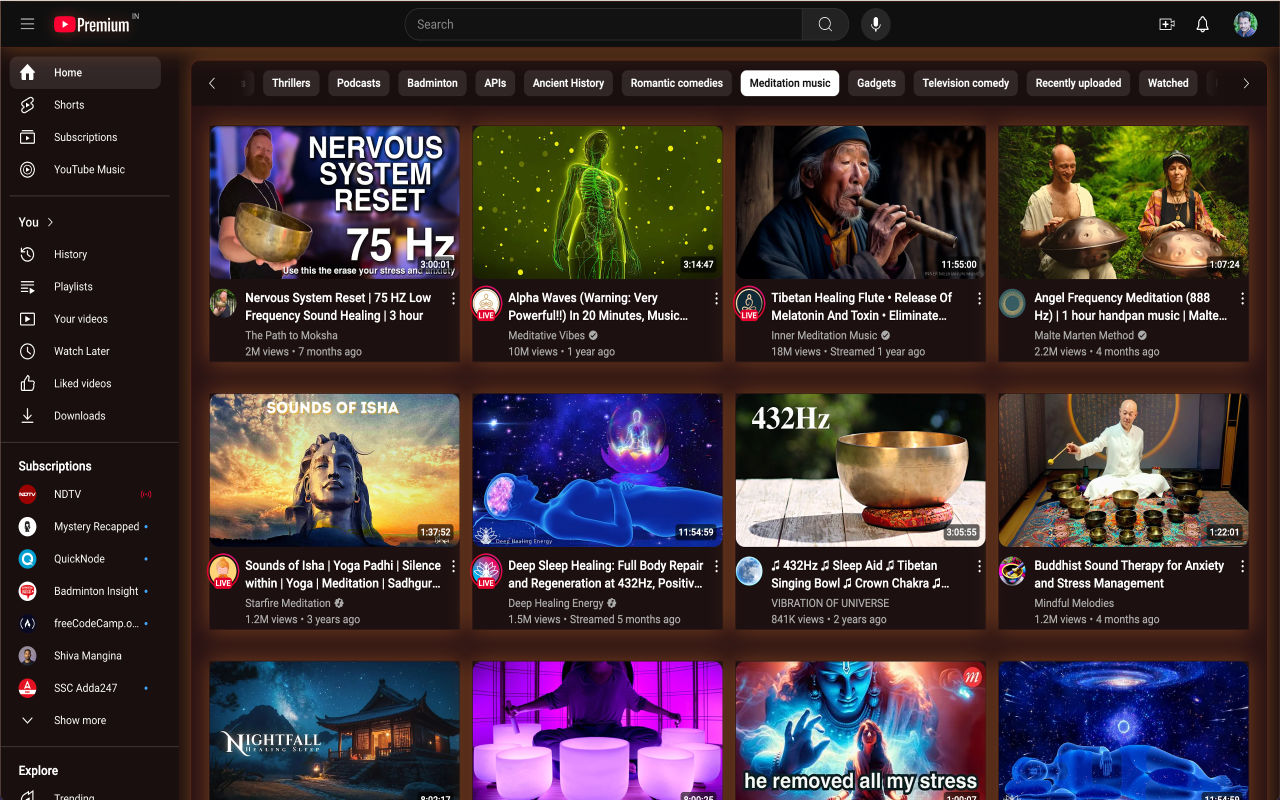Open Mystery Recapped subscription
Viewport: 1280px width, 800px height.
85,527
